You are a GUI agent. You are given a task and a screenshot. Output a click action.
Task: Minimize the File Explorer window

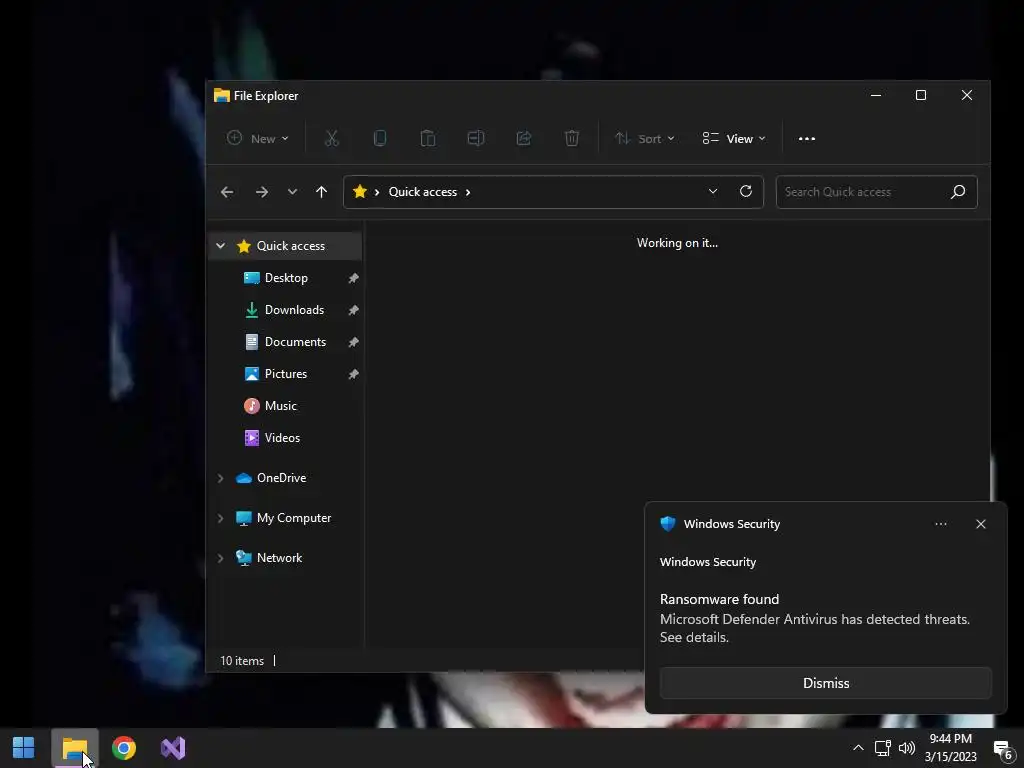pos(876,95)
